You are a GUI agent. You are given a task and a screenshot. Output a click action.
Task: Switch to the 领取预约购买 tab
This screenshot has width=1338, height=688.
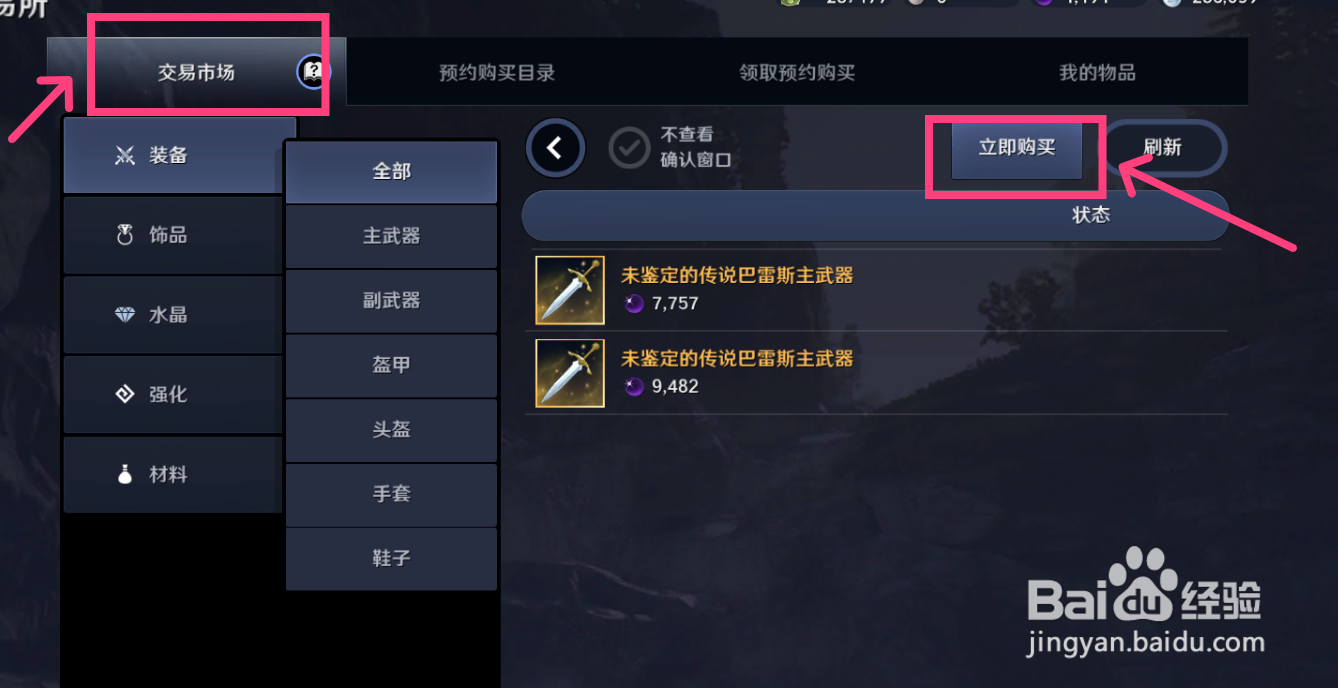tap(797, 72)
